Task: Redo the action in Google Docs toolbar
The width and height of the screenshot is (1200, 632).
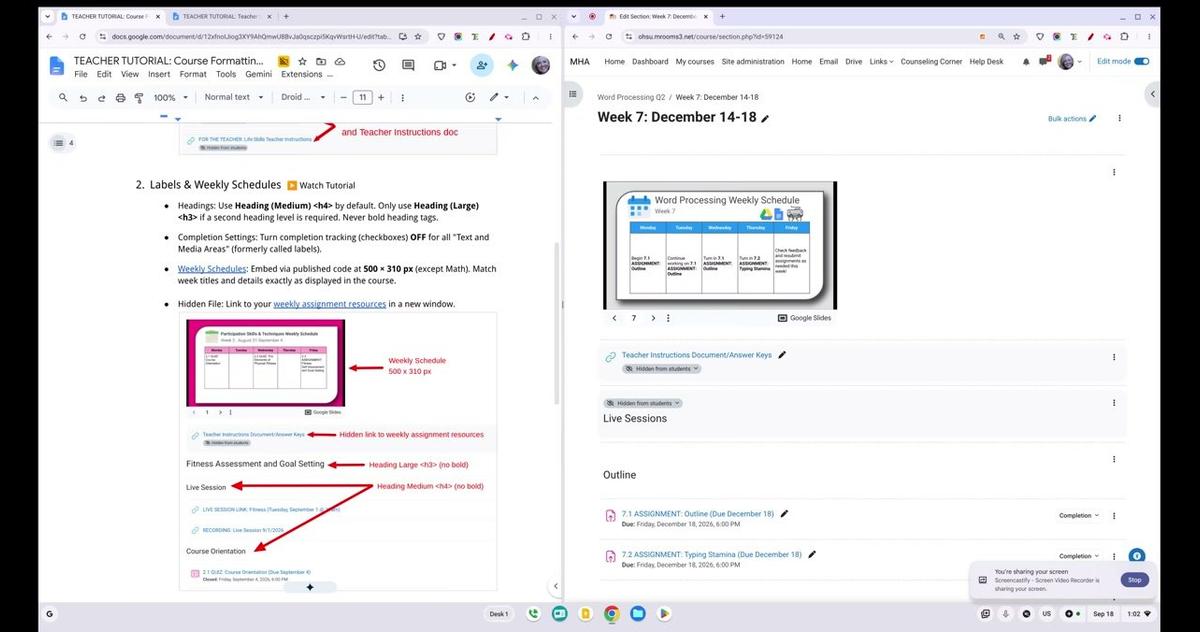Action: pos(101,97)
